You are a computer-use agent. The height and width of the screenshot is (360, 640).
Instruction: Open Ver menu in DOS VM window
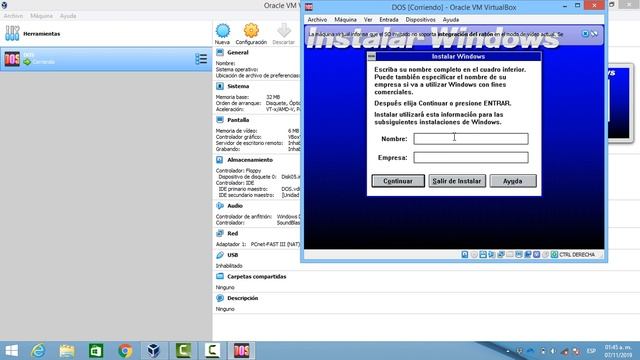368,20
